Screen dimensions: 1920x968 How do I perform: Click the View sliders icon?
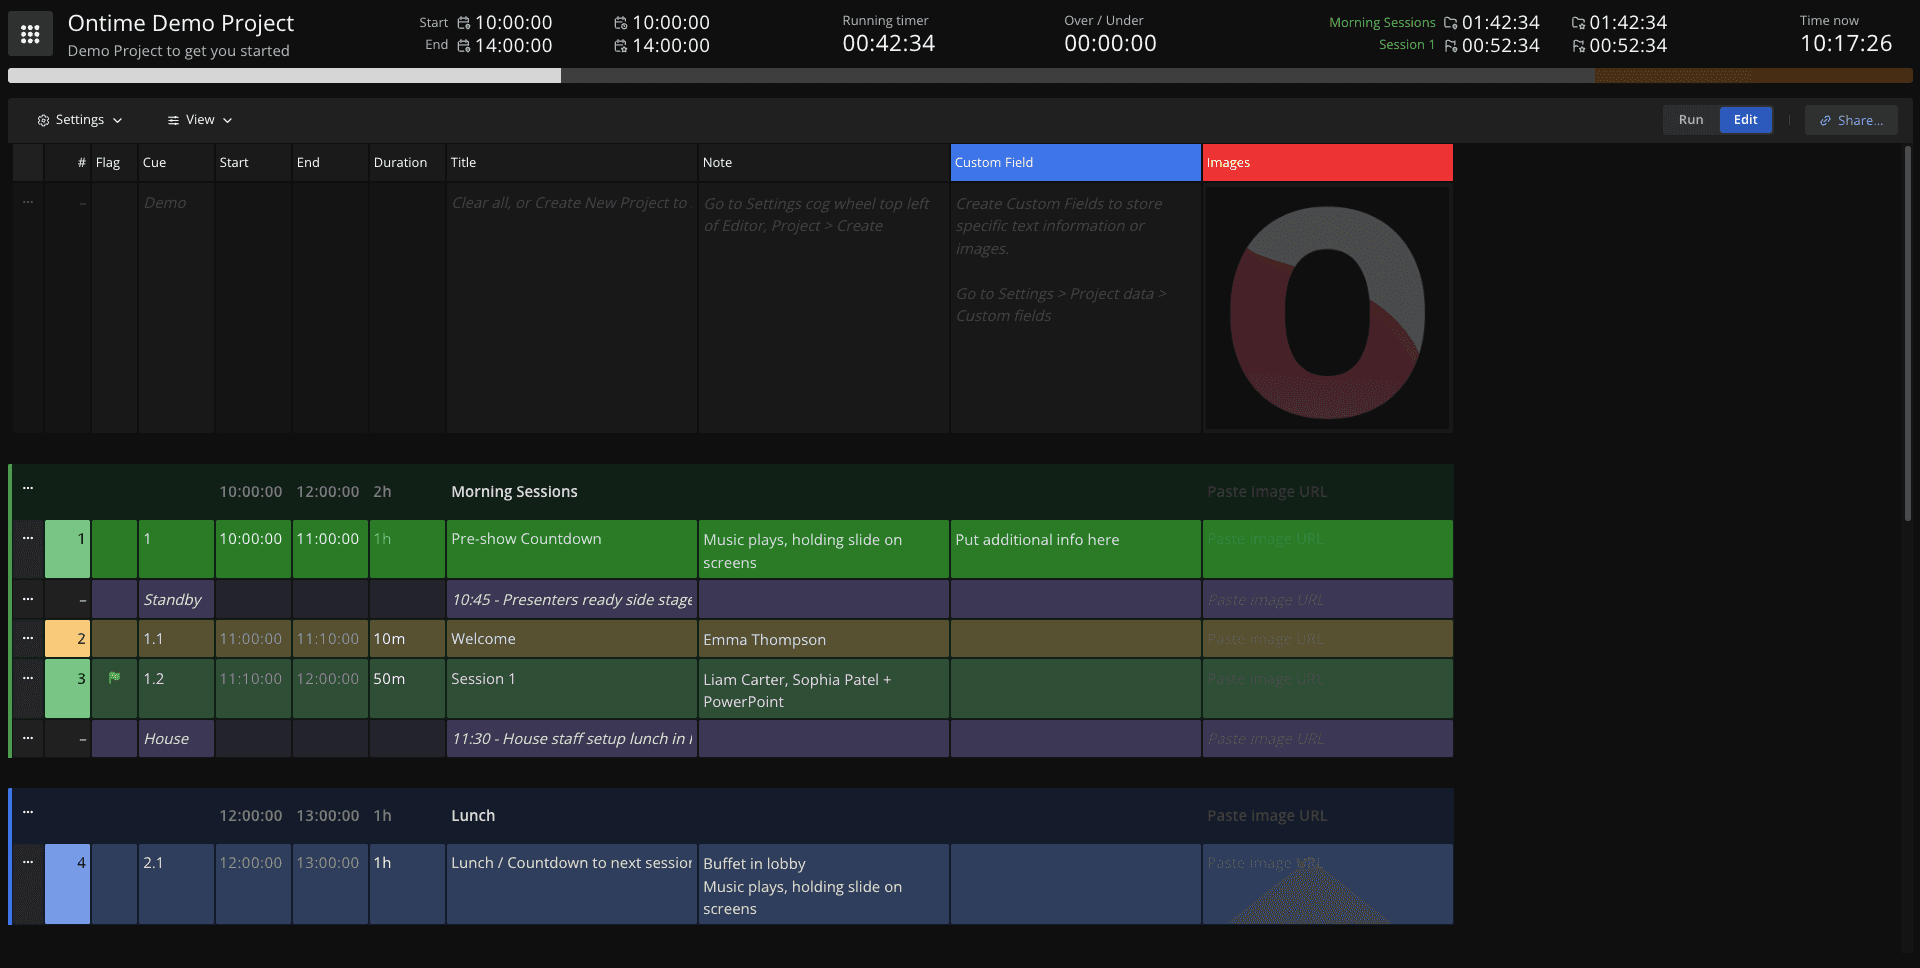(172, 119)
